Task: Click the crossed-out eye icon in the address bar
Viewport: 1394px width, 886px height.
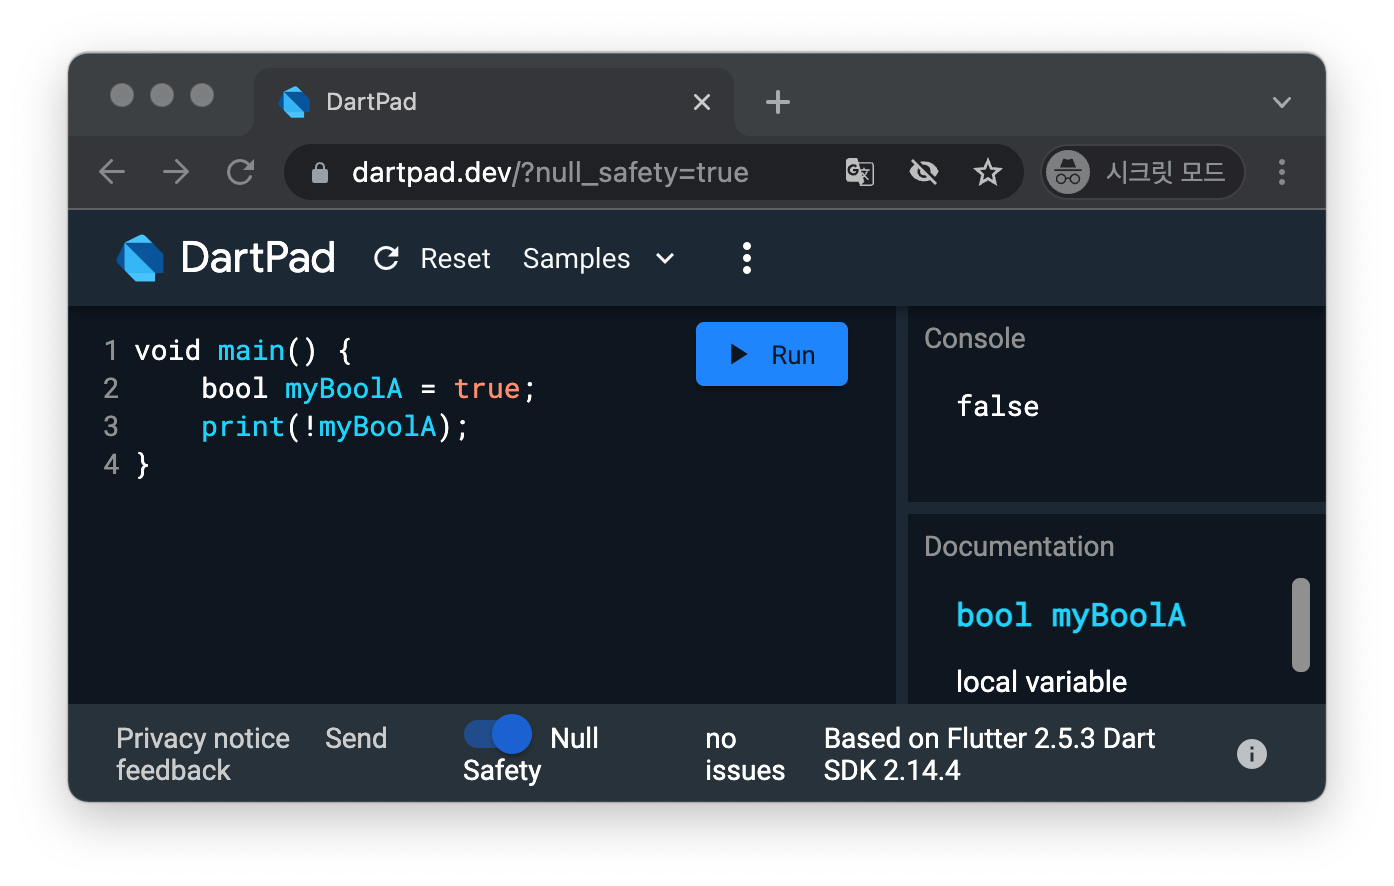Action: (924, 172)
